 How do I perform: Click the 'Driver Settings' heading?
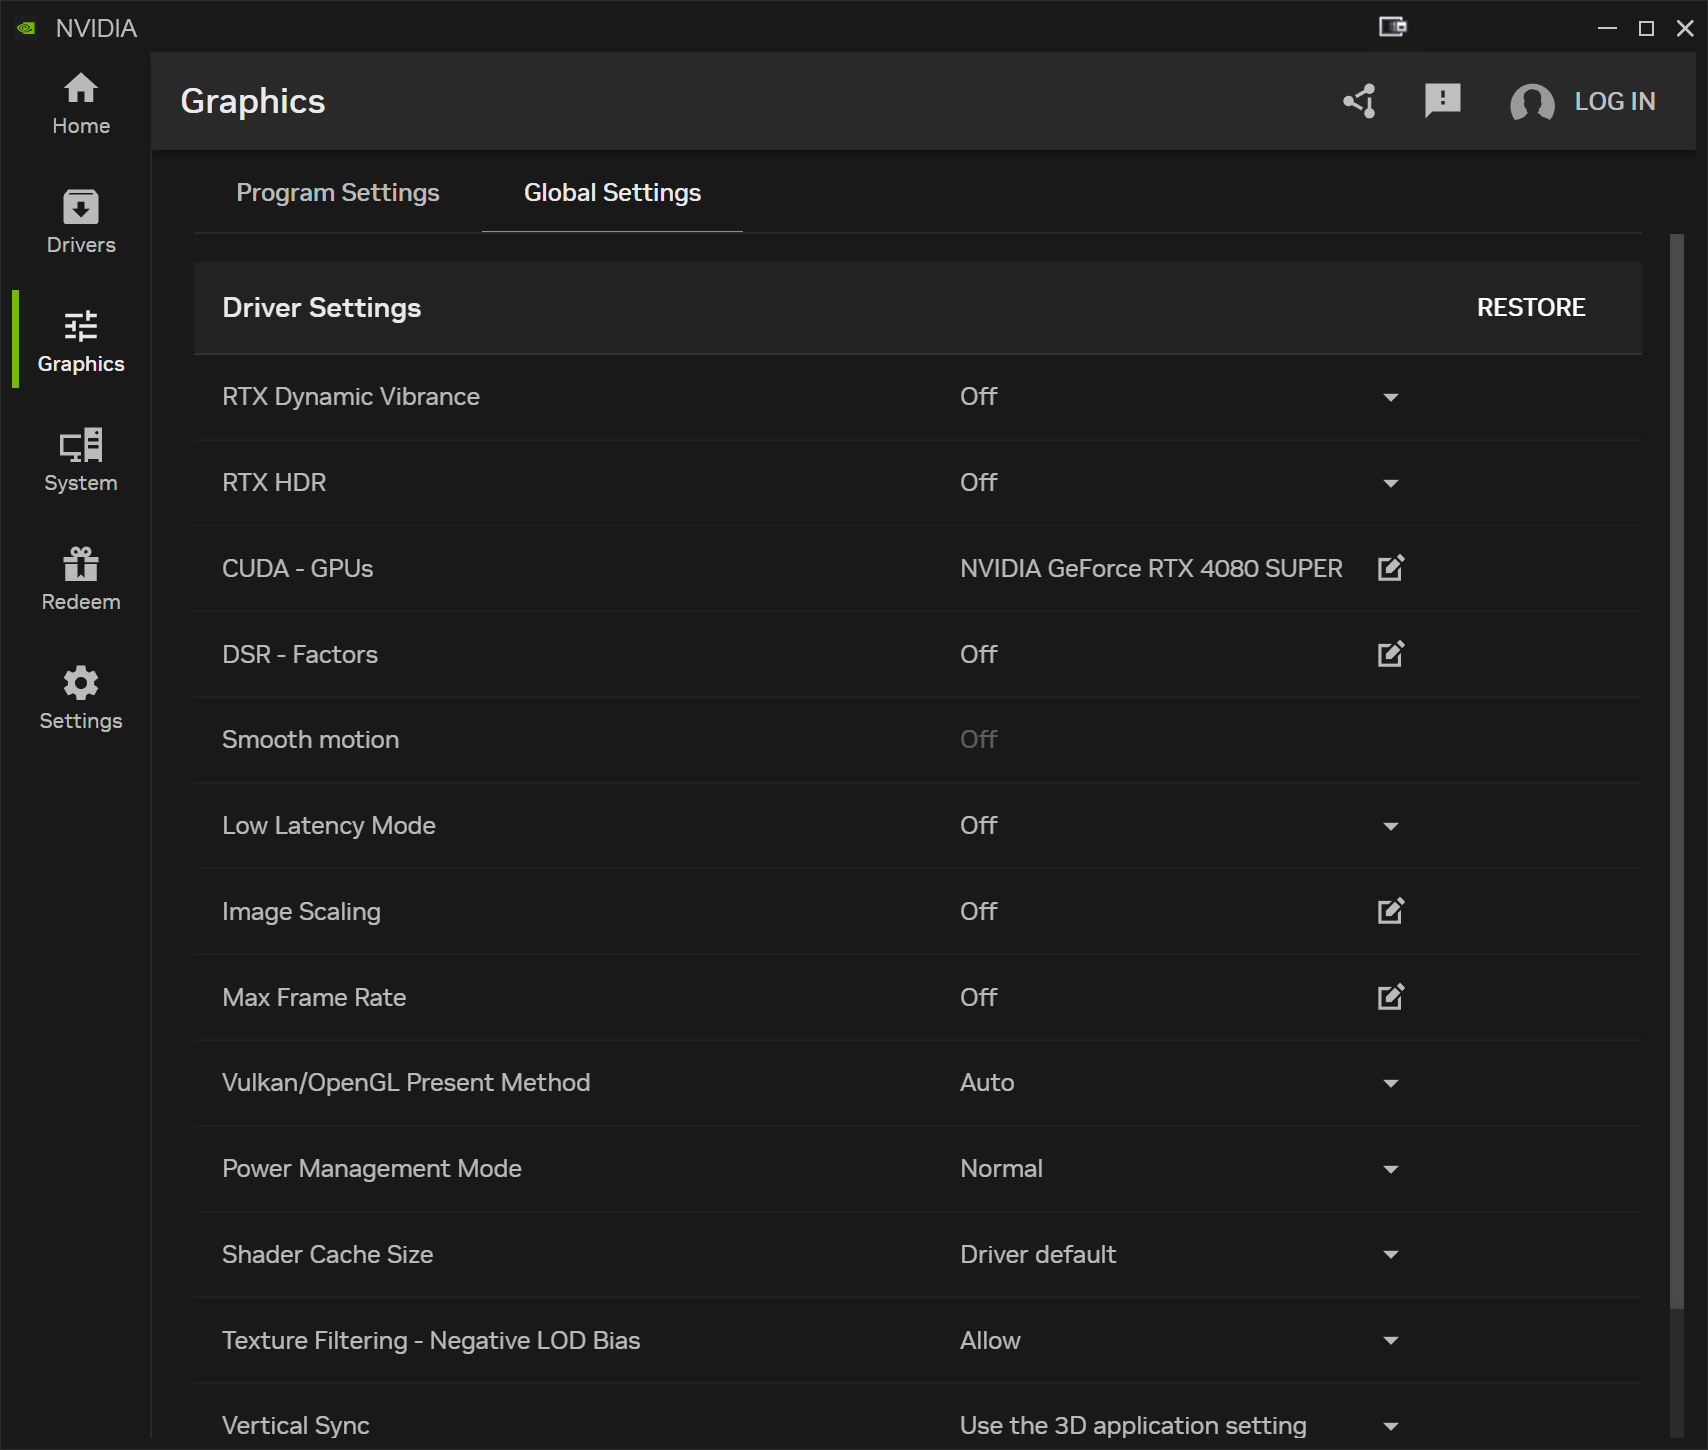(x=321, y=308)
